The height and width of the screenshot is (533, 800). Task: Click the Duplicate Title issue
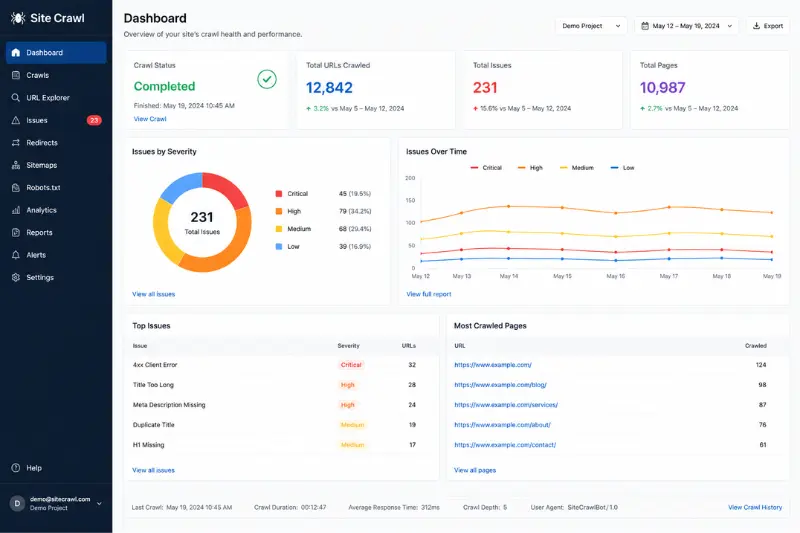(x=154, y=425)
